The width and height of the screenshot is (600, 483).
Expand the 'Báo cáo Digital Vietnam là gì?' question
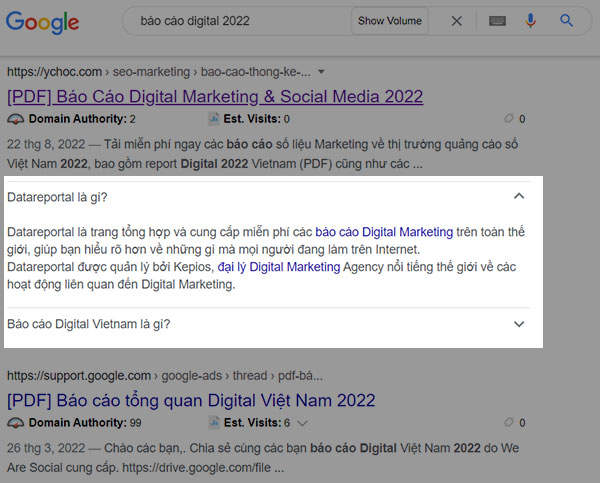pos(519,324)
